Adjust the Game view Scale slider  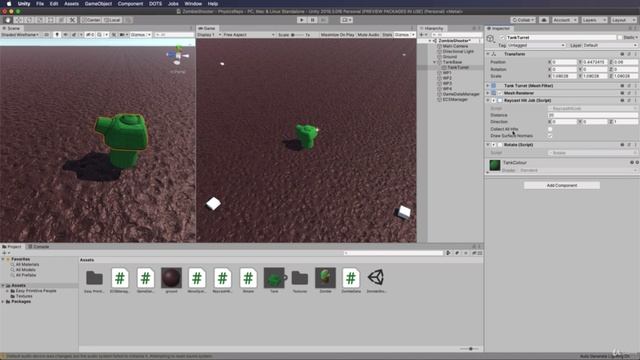[298, 35]
